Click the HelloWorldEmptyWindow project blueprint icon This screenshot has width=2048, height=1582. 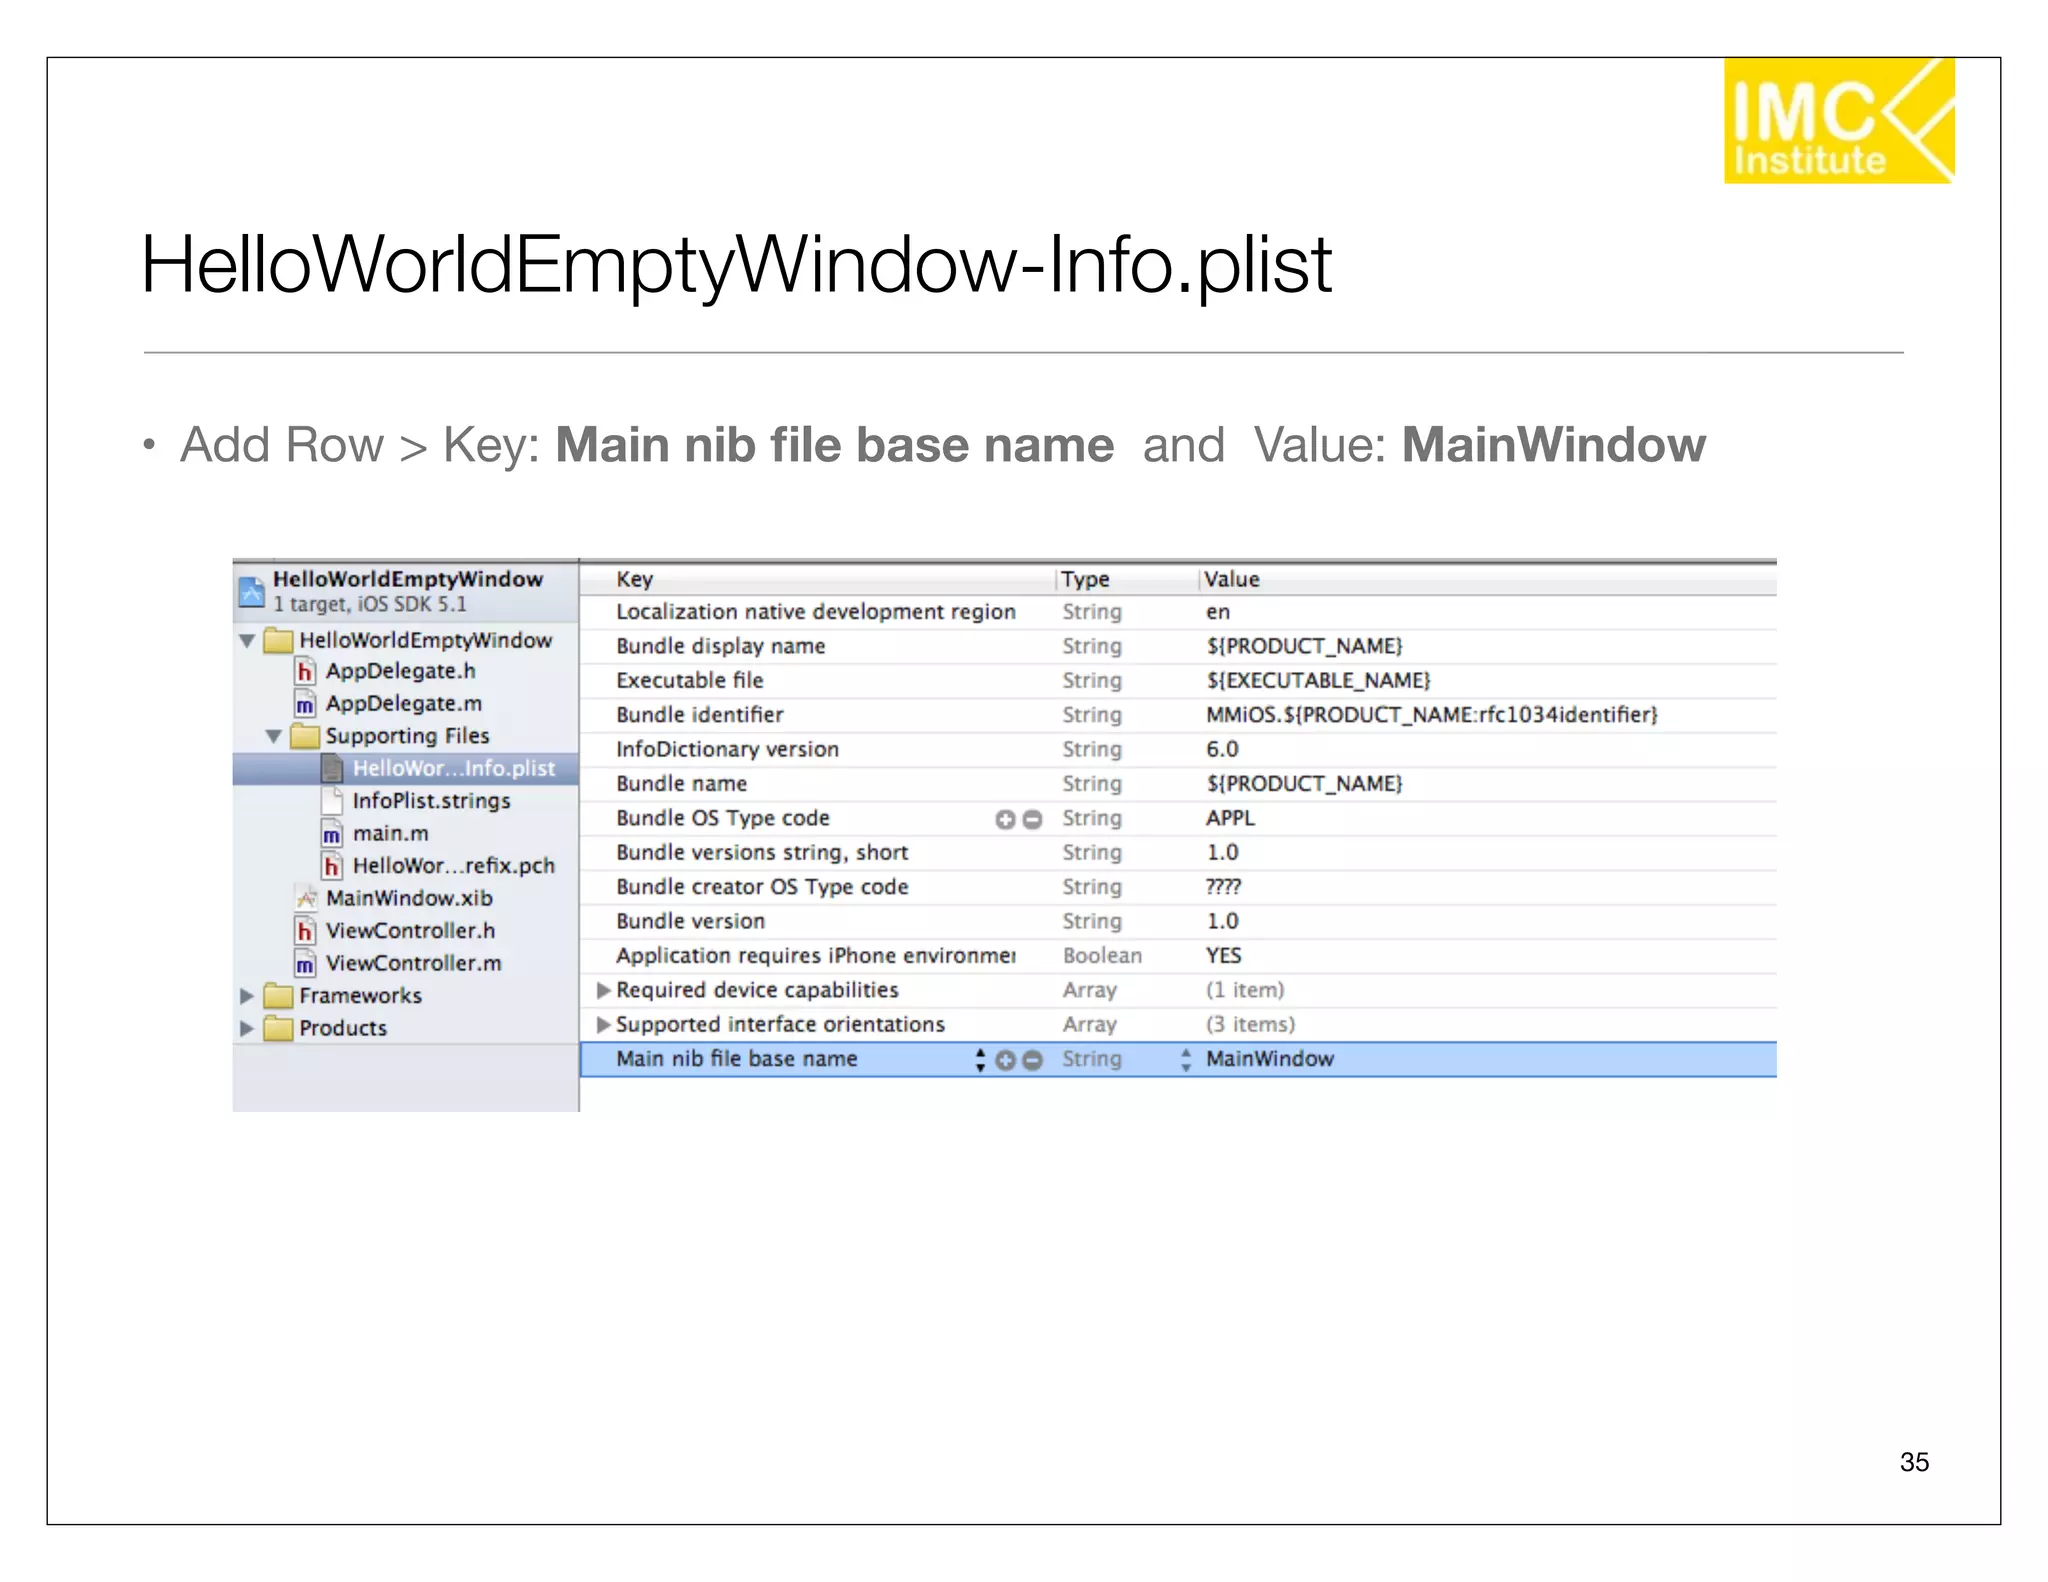coord(252,591)
